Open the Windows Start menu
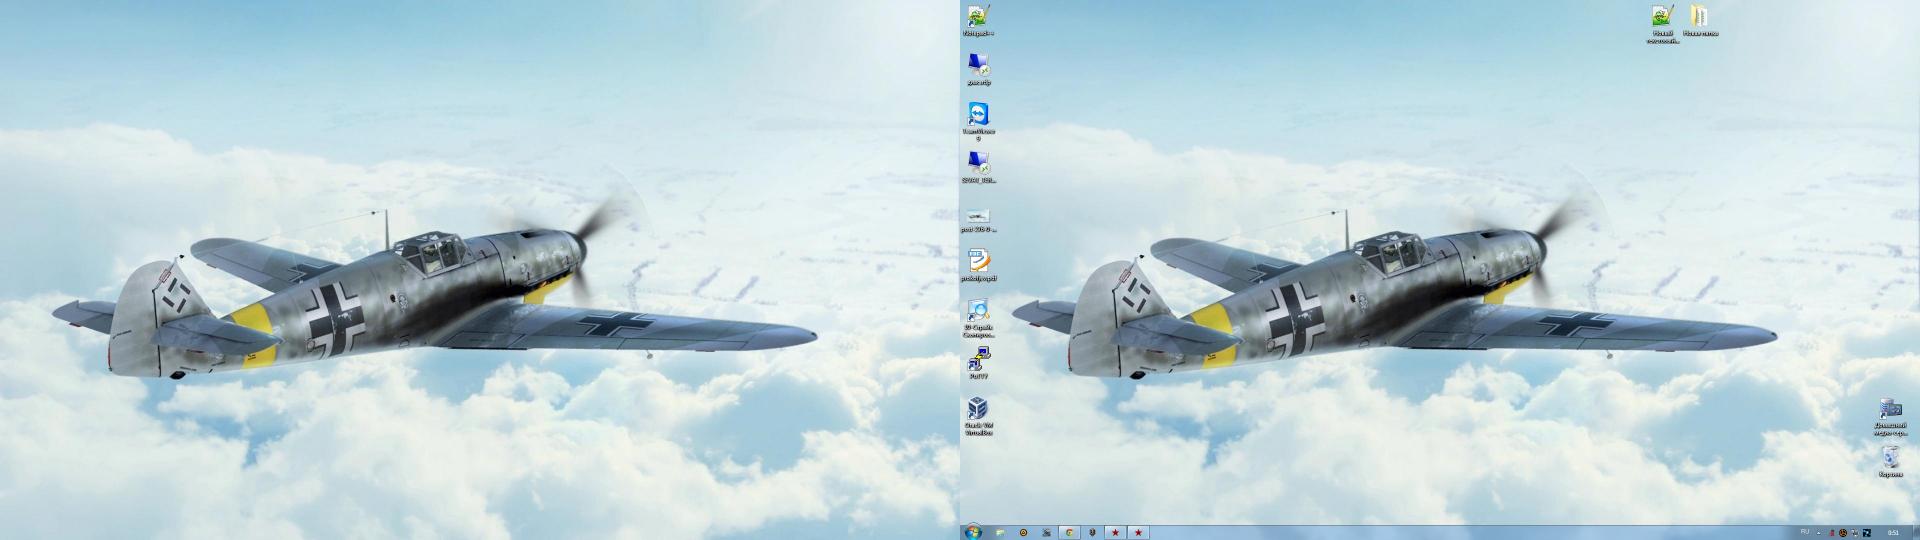1920x540 pixels. [973, 532]
